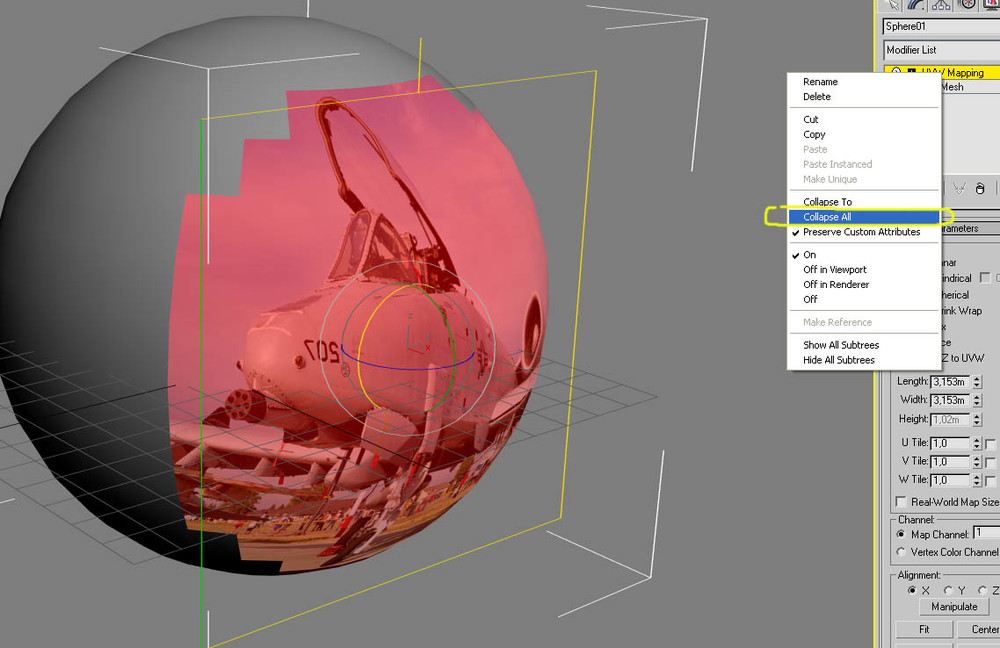Enable the V Tile flip checkbox

tap(990, 462)
